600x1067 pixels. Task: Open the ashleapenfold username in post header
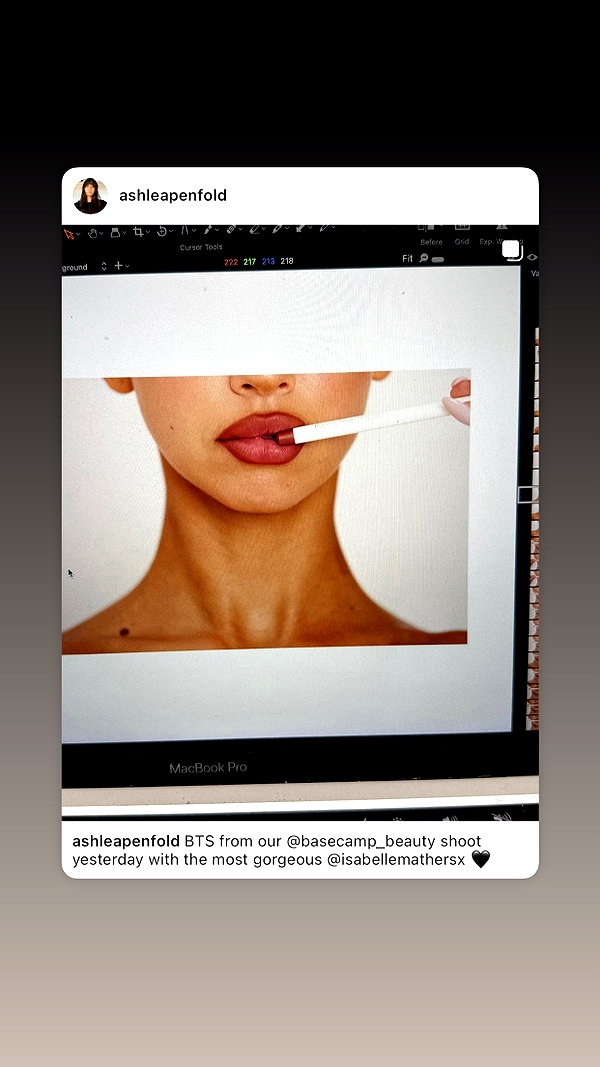click(x=173, y=195)
